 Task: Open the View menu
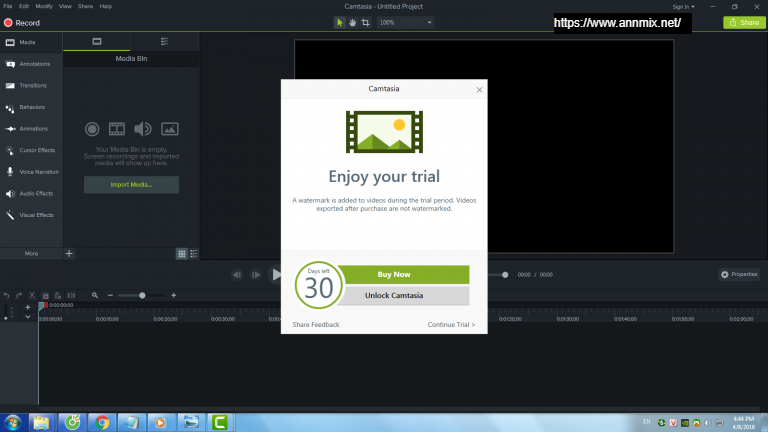[x=65, y=6]
